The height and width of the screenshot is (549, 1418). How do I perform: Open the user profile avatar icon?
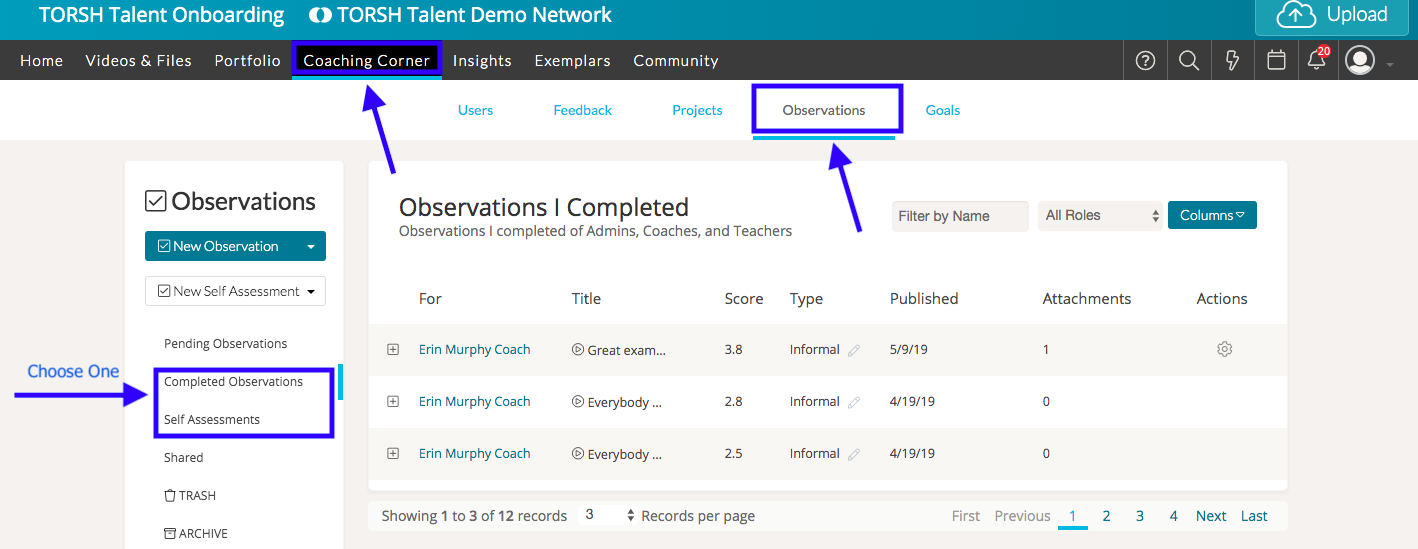[x=1360, y=61]
